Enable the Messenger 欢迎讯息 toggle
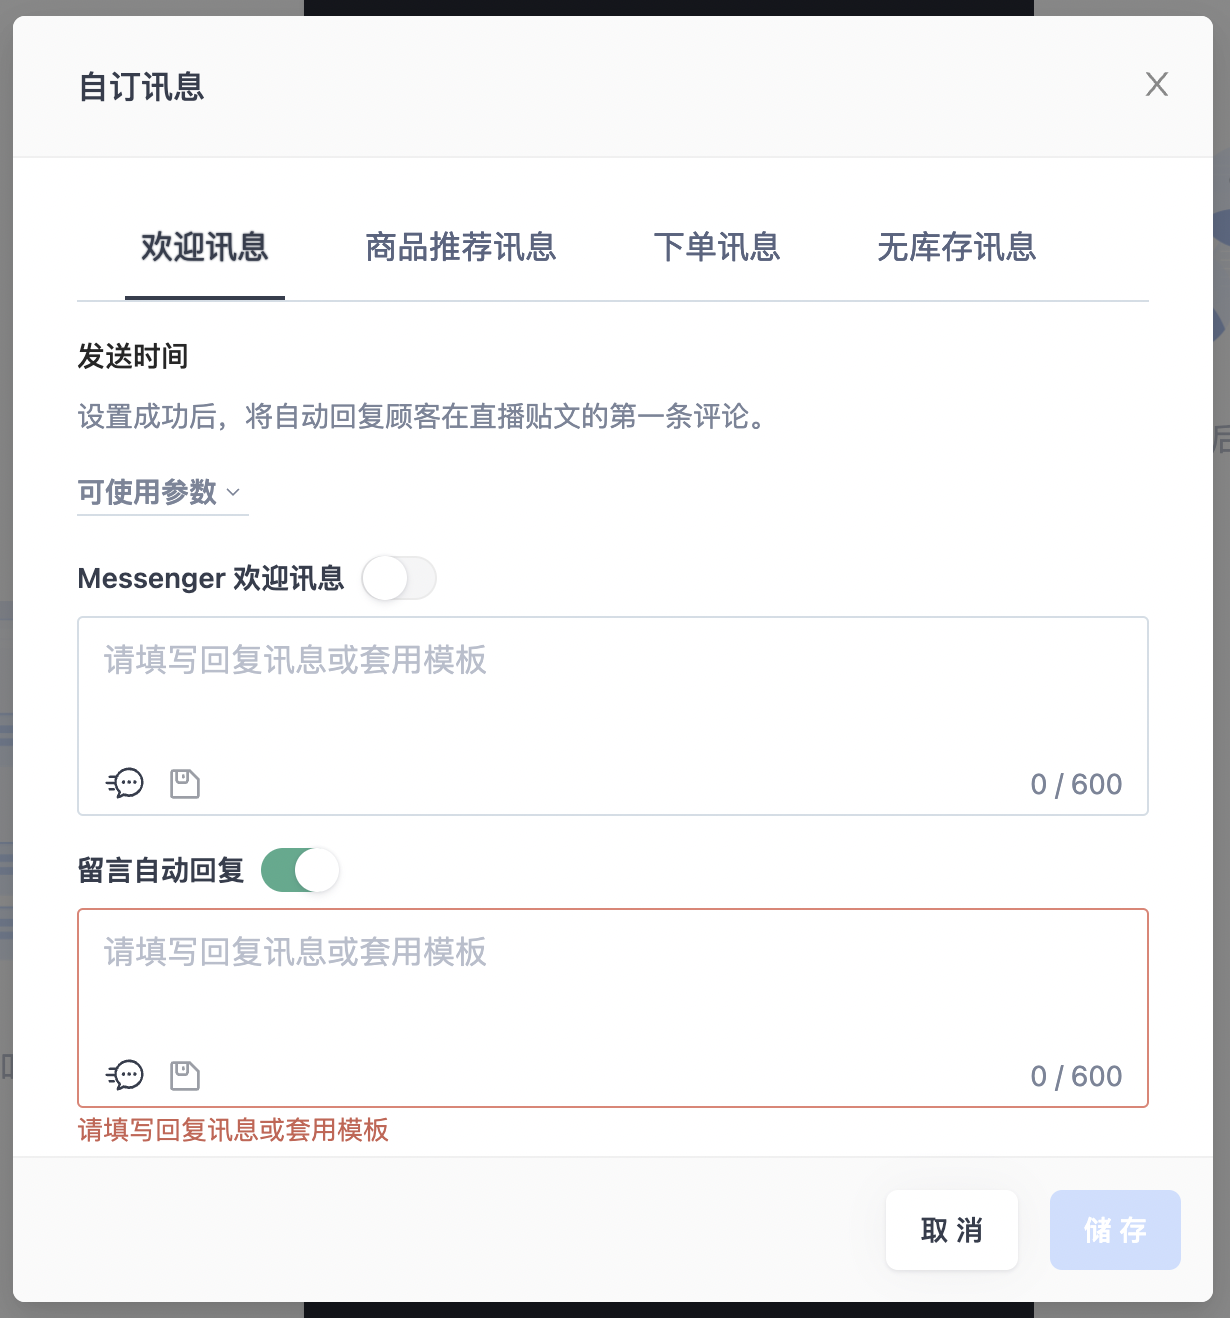Image resolution: width=1230 pixels, height=1318 pixels. (x=399, y=578)
